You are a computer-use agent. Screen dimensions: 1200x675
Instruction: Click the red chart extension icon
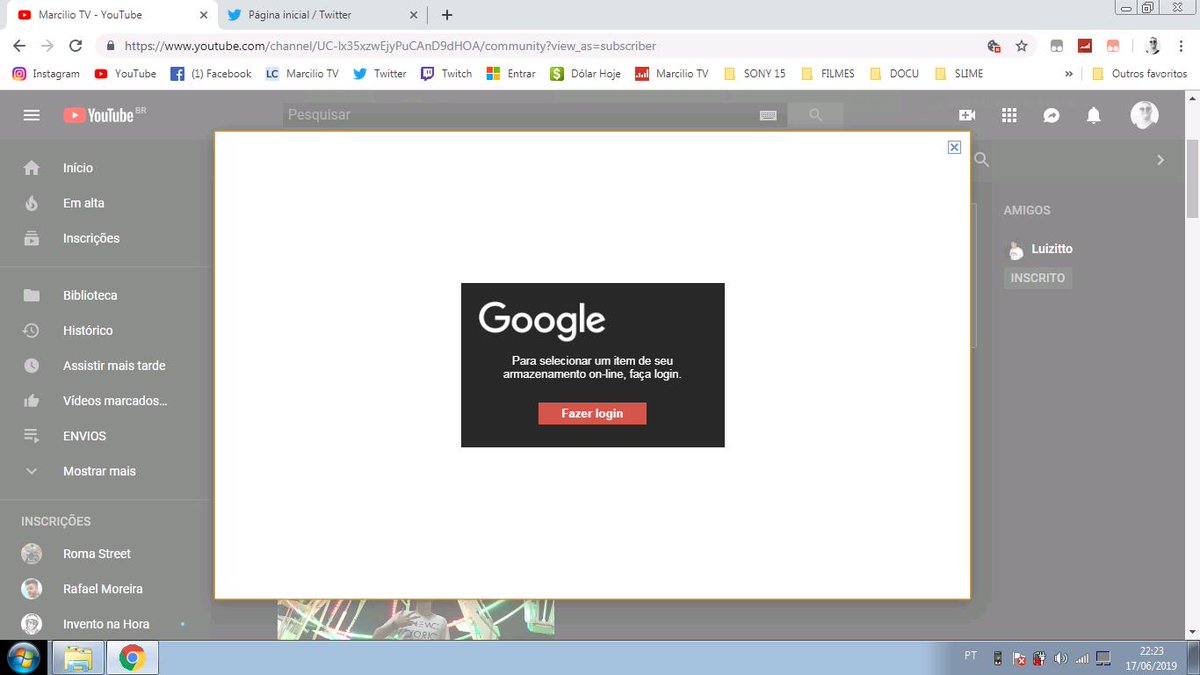point(1084,46)
